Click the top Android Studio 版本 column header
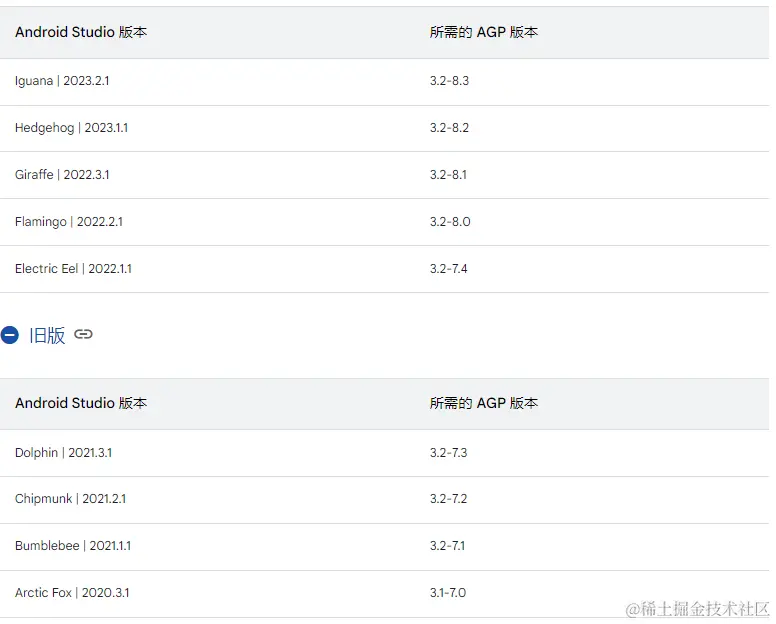 pyautogui.click(x=81, y=32)
